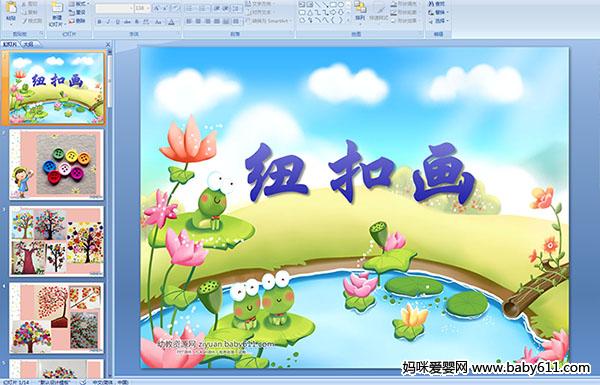600x385 pixels.
Task: Select the oval shape in shapes gallery
Action: tap(341, 5)
